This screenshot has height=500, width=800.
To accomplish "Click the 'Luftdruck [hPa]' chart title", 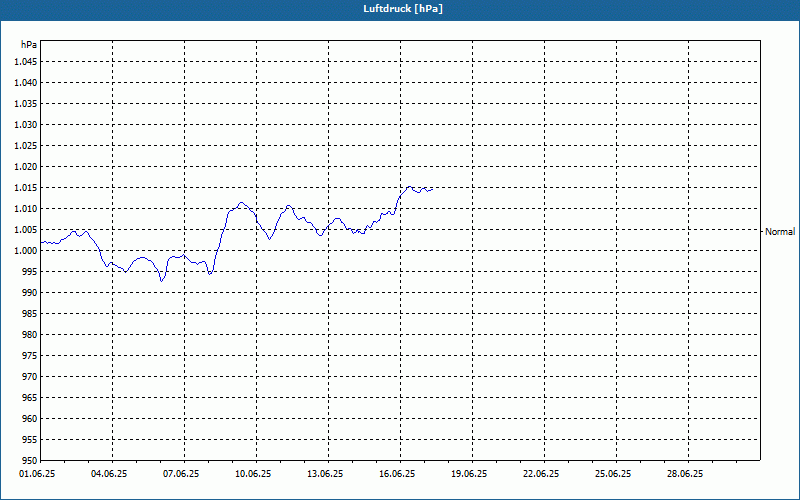I will pos(403,9).
